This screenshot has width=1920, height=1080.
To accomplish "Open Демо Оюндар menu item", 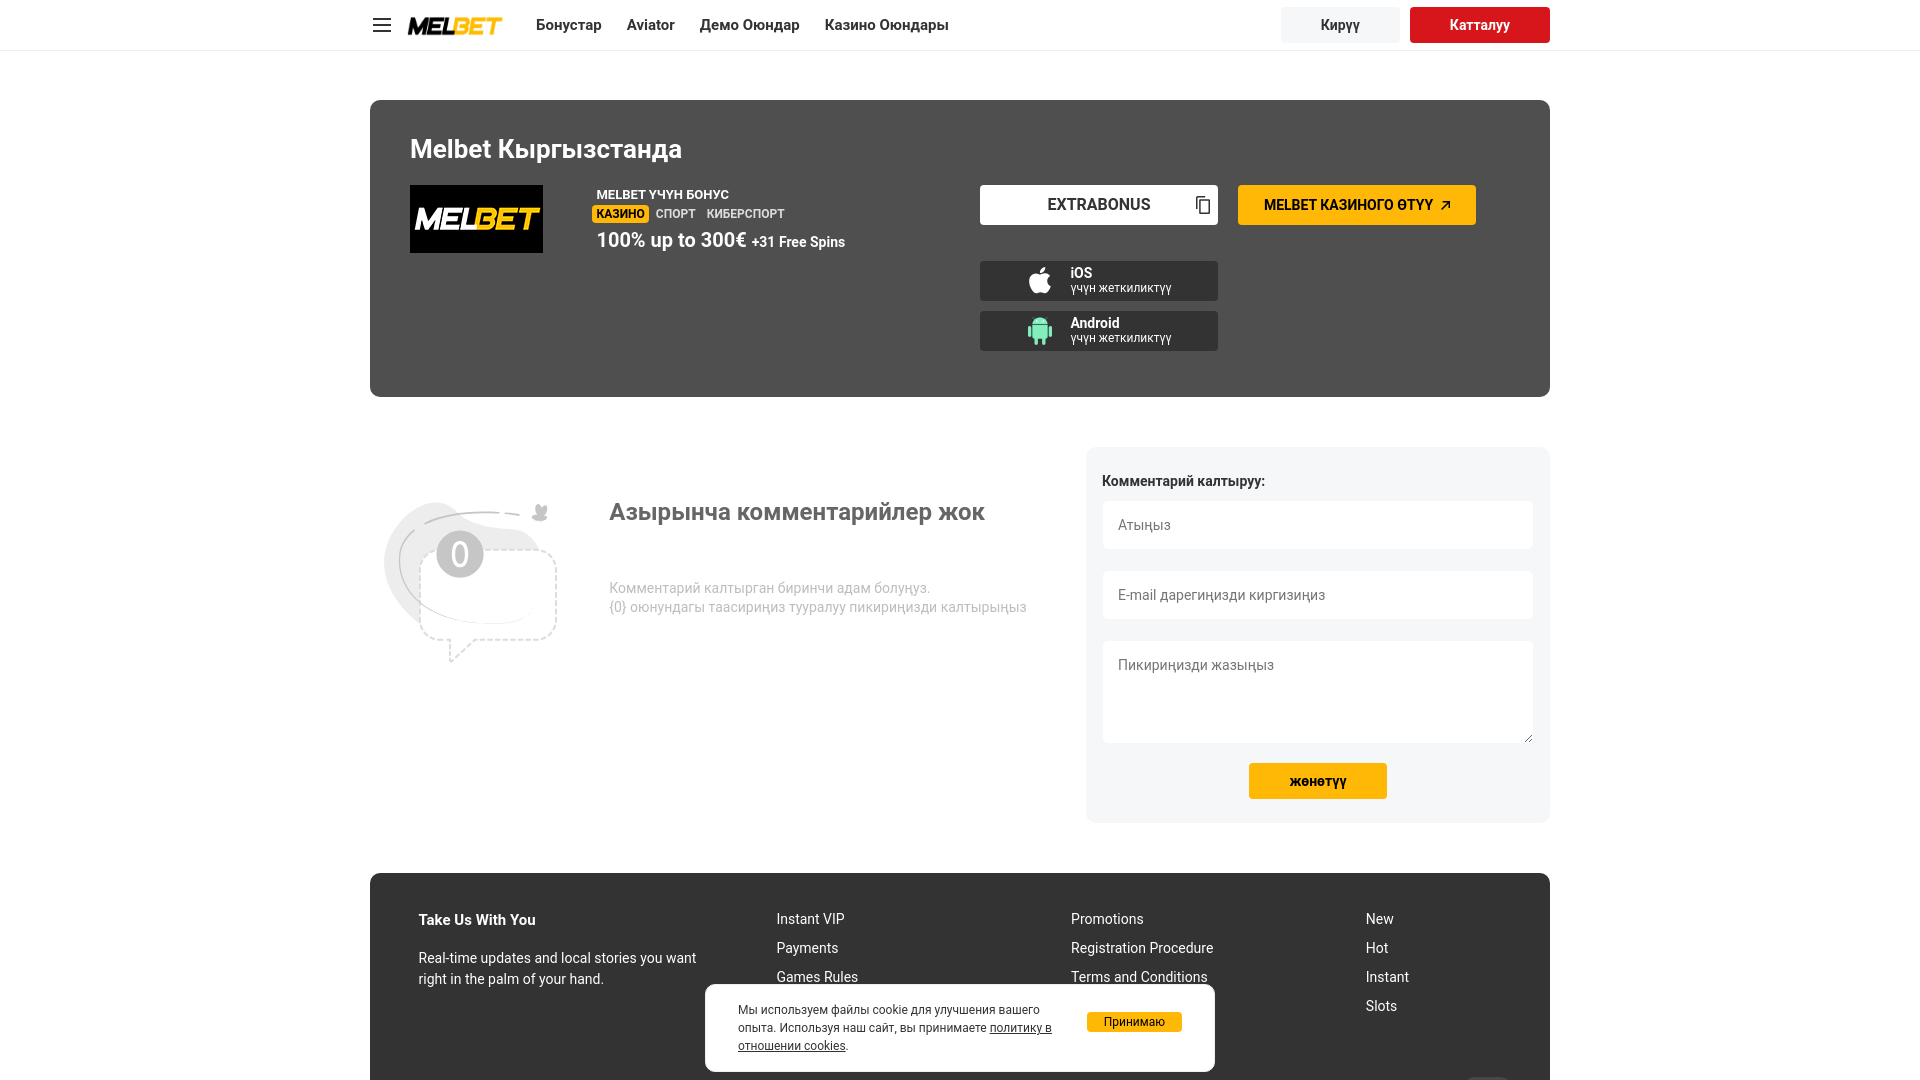I will [750, 25].
